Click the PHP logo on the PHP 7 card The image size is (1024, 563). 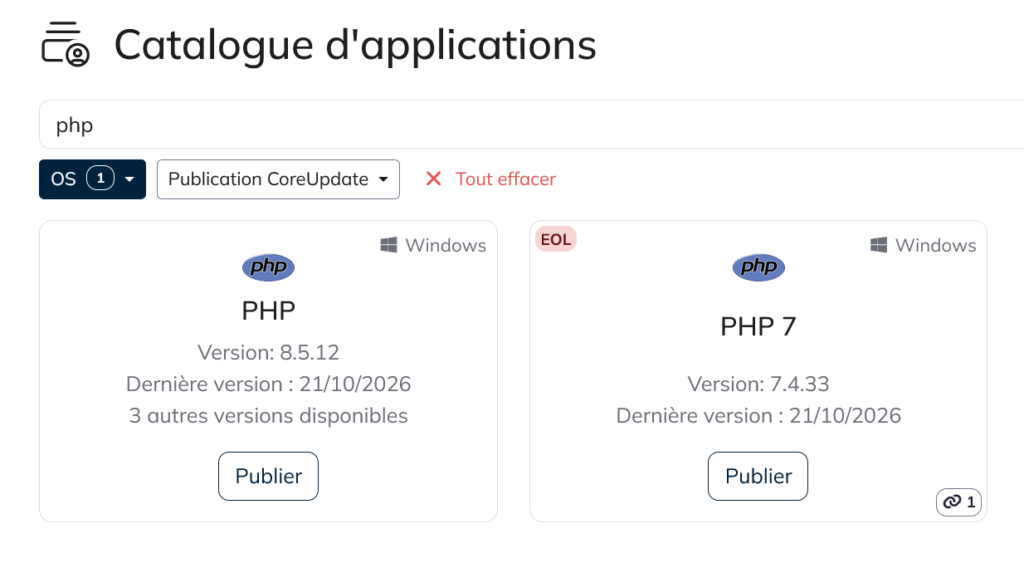point(758,267)
